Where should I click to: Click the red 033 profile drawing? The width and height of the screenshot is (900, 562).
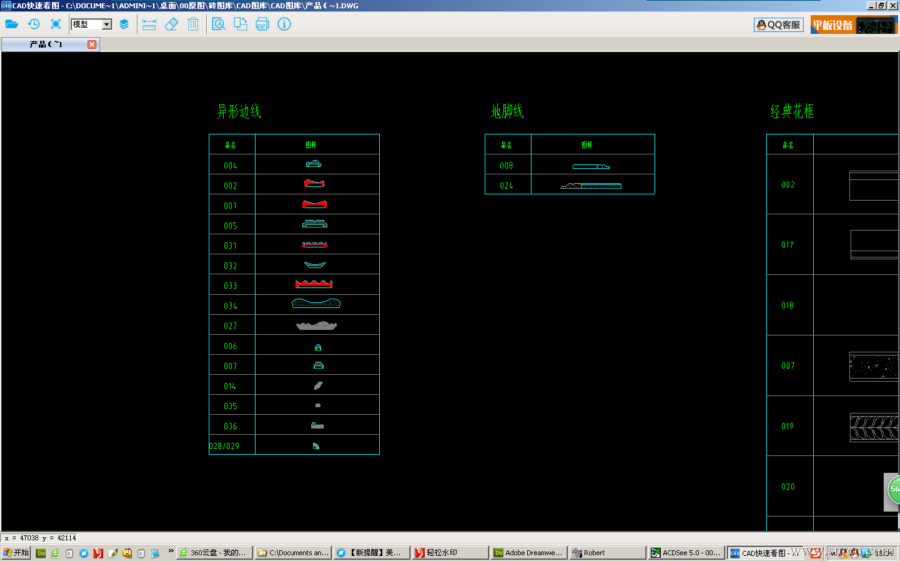point(314,284)
